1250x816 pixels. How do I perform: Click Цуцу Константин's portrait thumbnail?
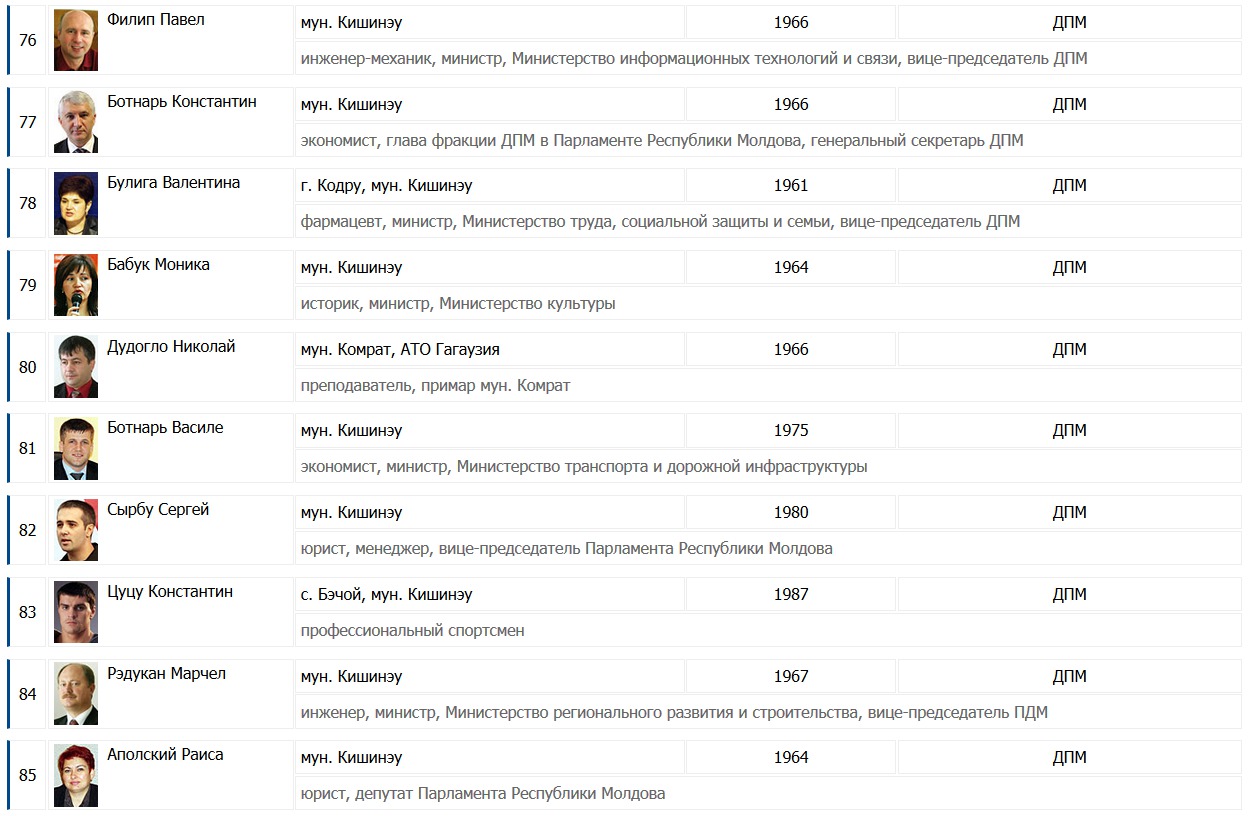[x=76, y=612]
